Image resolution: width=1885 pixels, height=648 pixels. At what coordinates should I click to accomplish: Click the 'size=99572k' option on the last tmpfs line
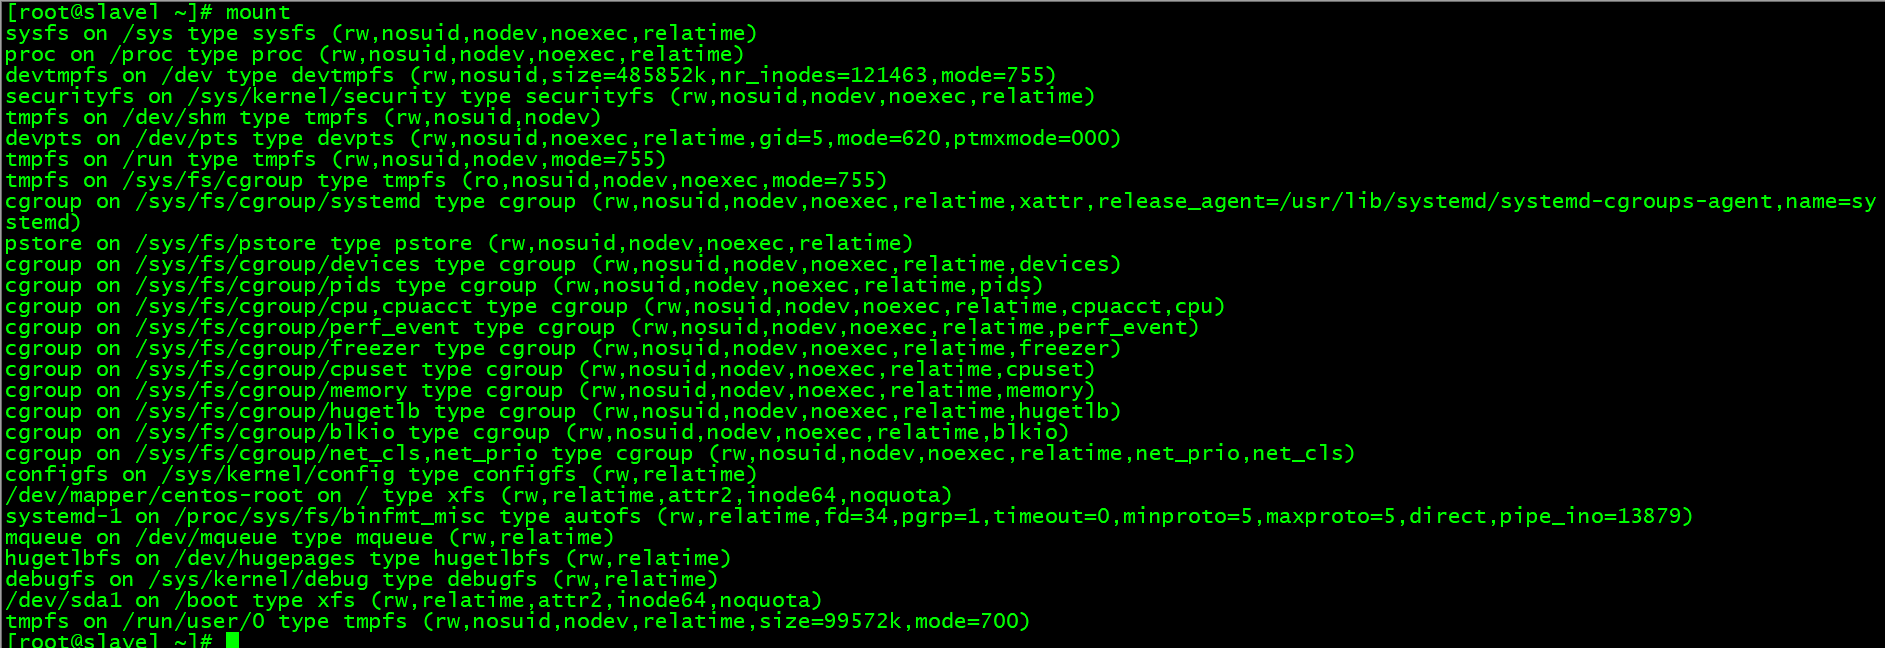coord(831,621)
